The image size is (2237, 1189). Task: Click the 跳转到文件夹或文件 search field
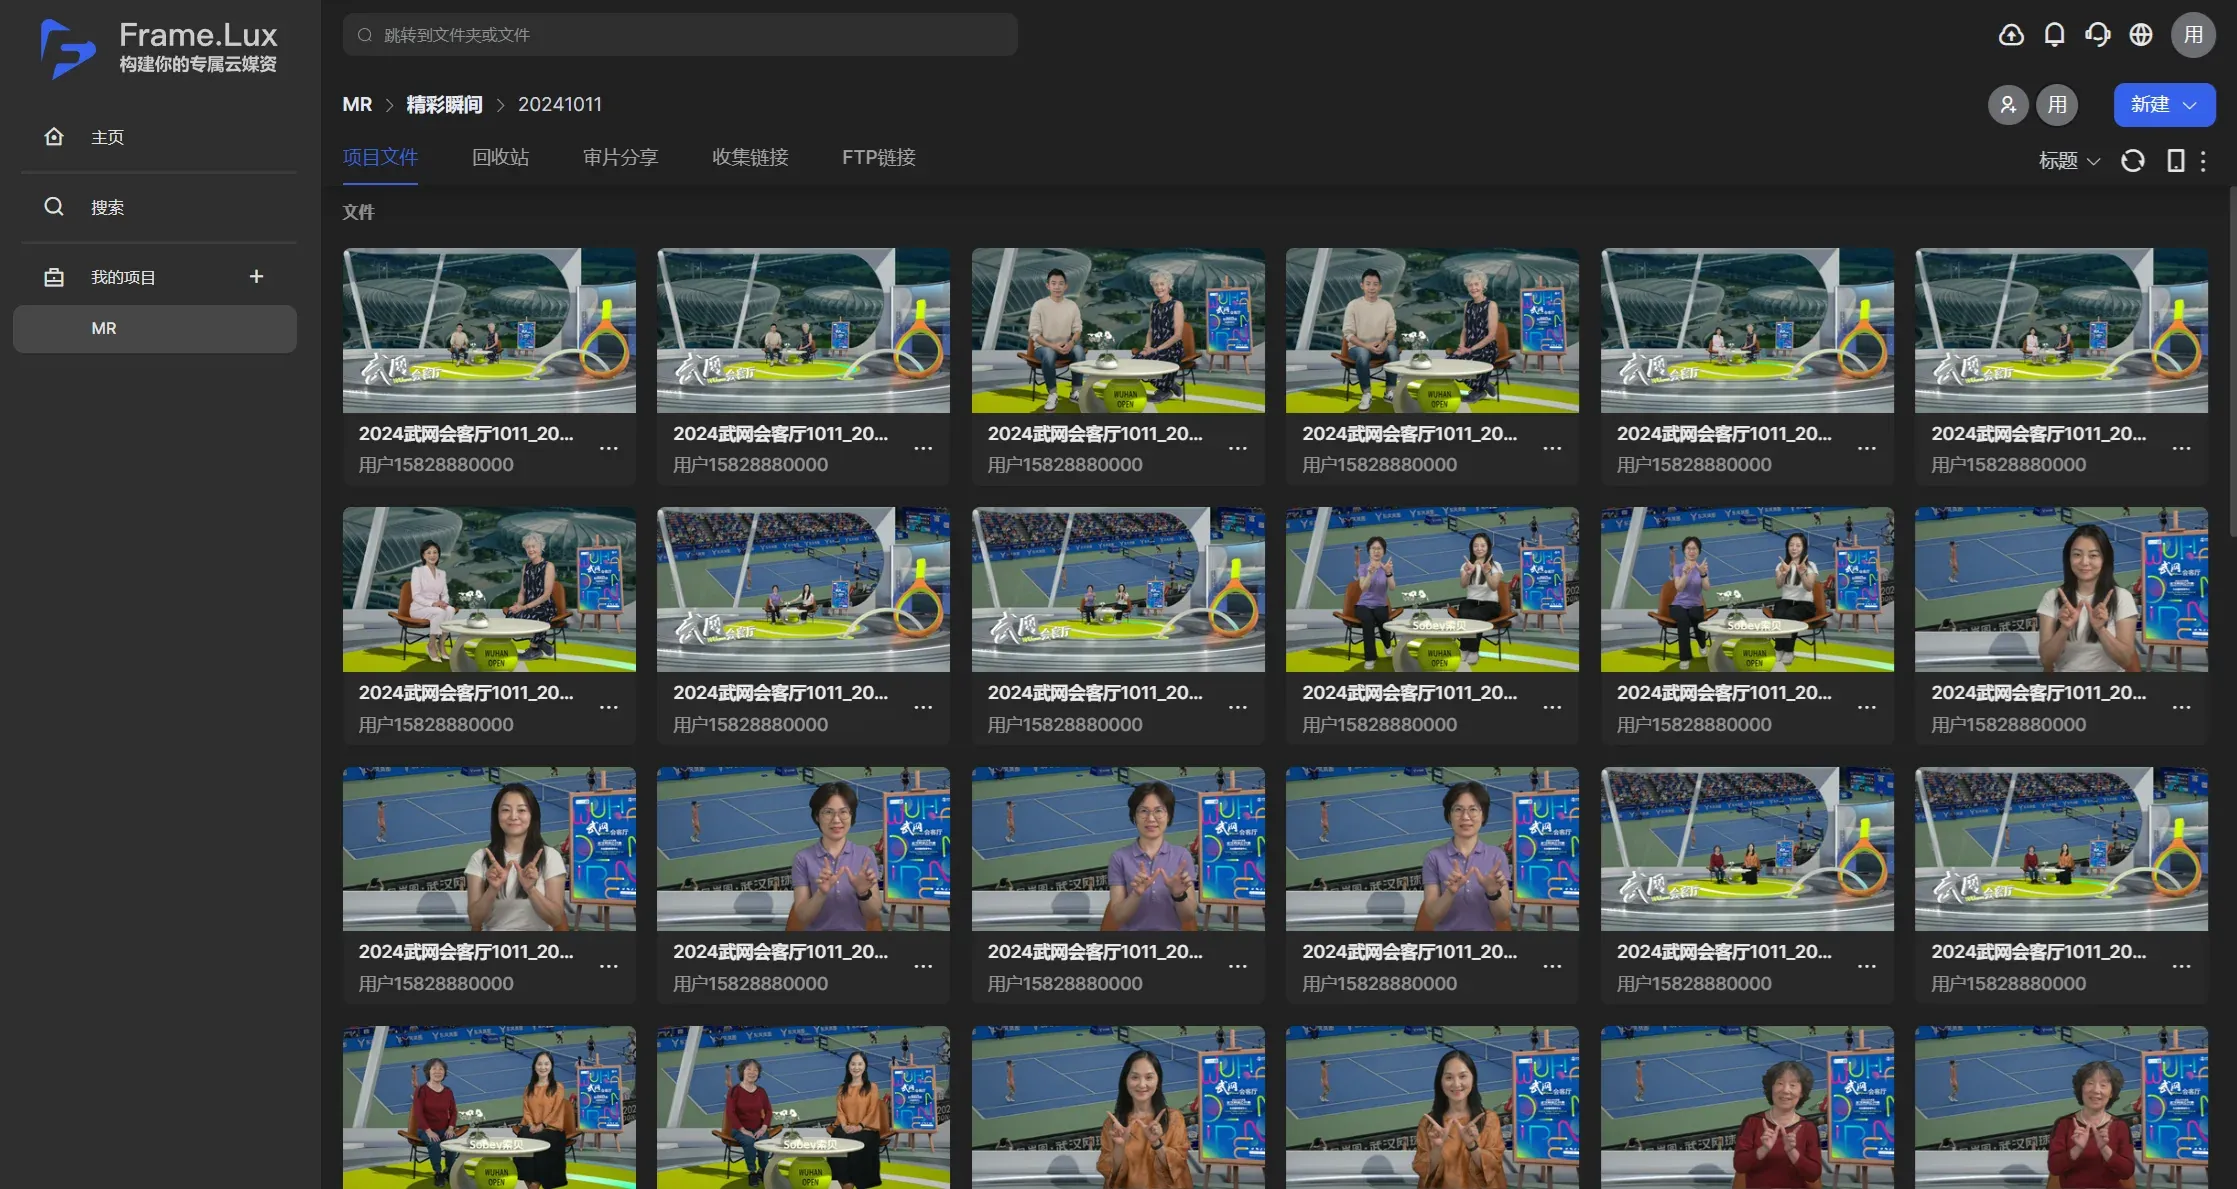(x=680, y=35)
